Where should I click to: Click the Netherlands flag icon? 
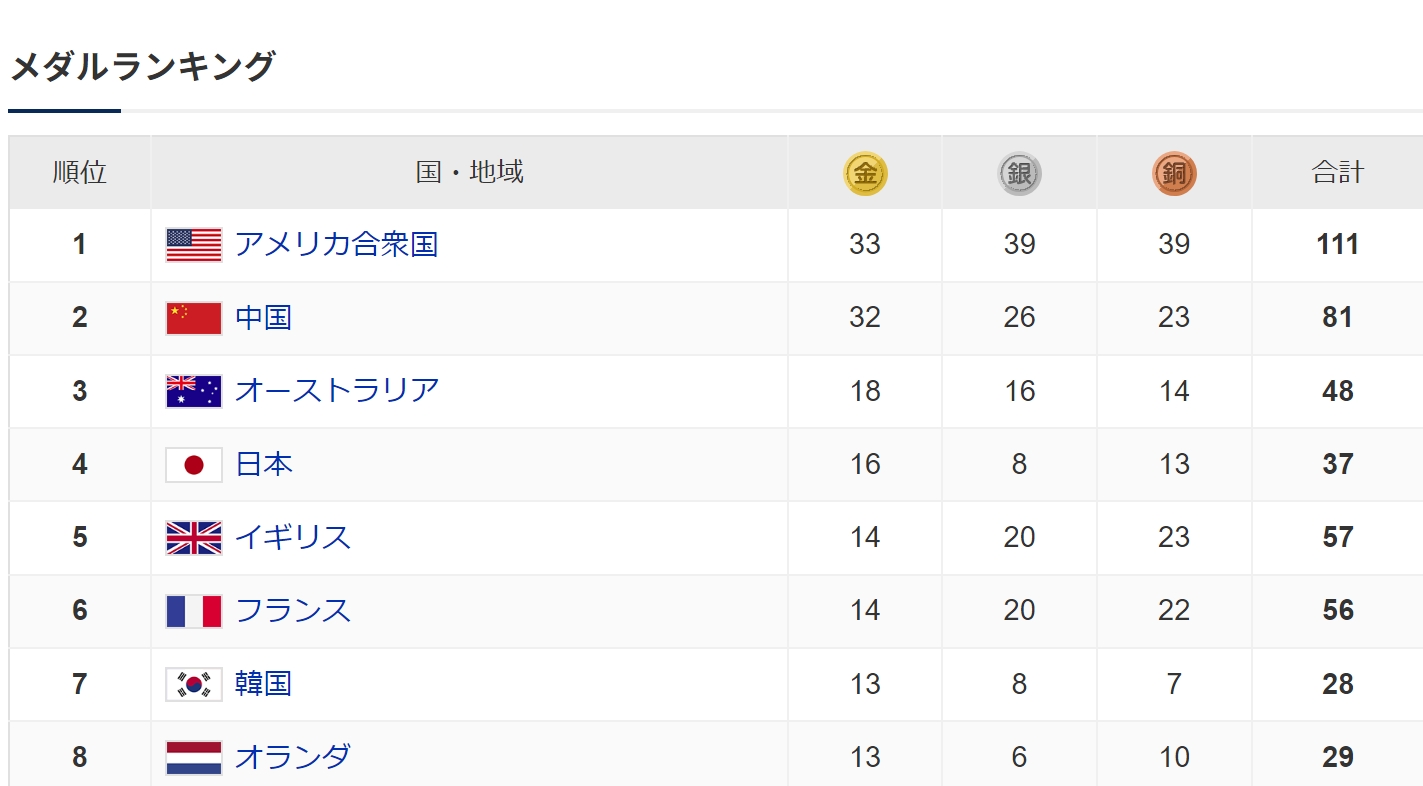pos(194,757)
